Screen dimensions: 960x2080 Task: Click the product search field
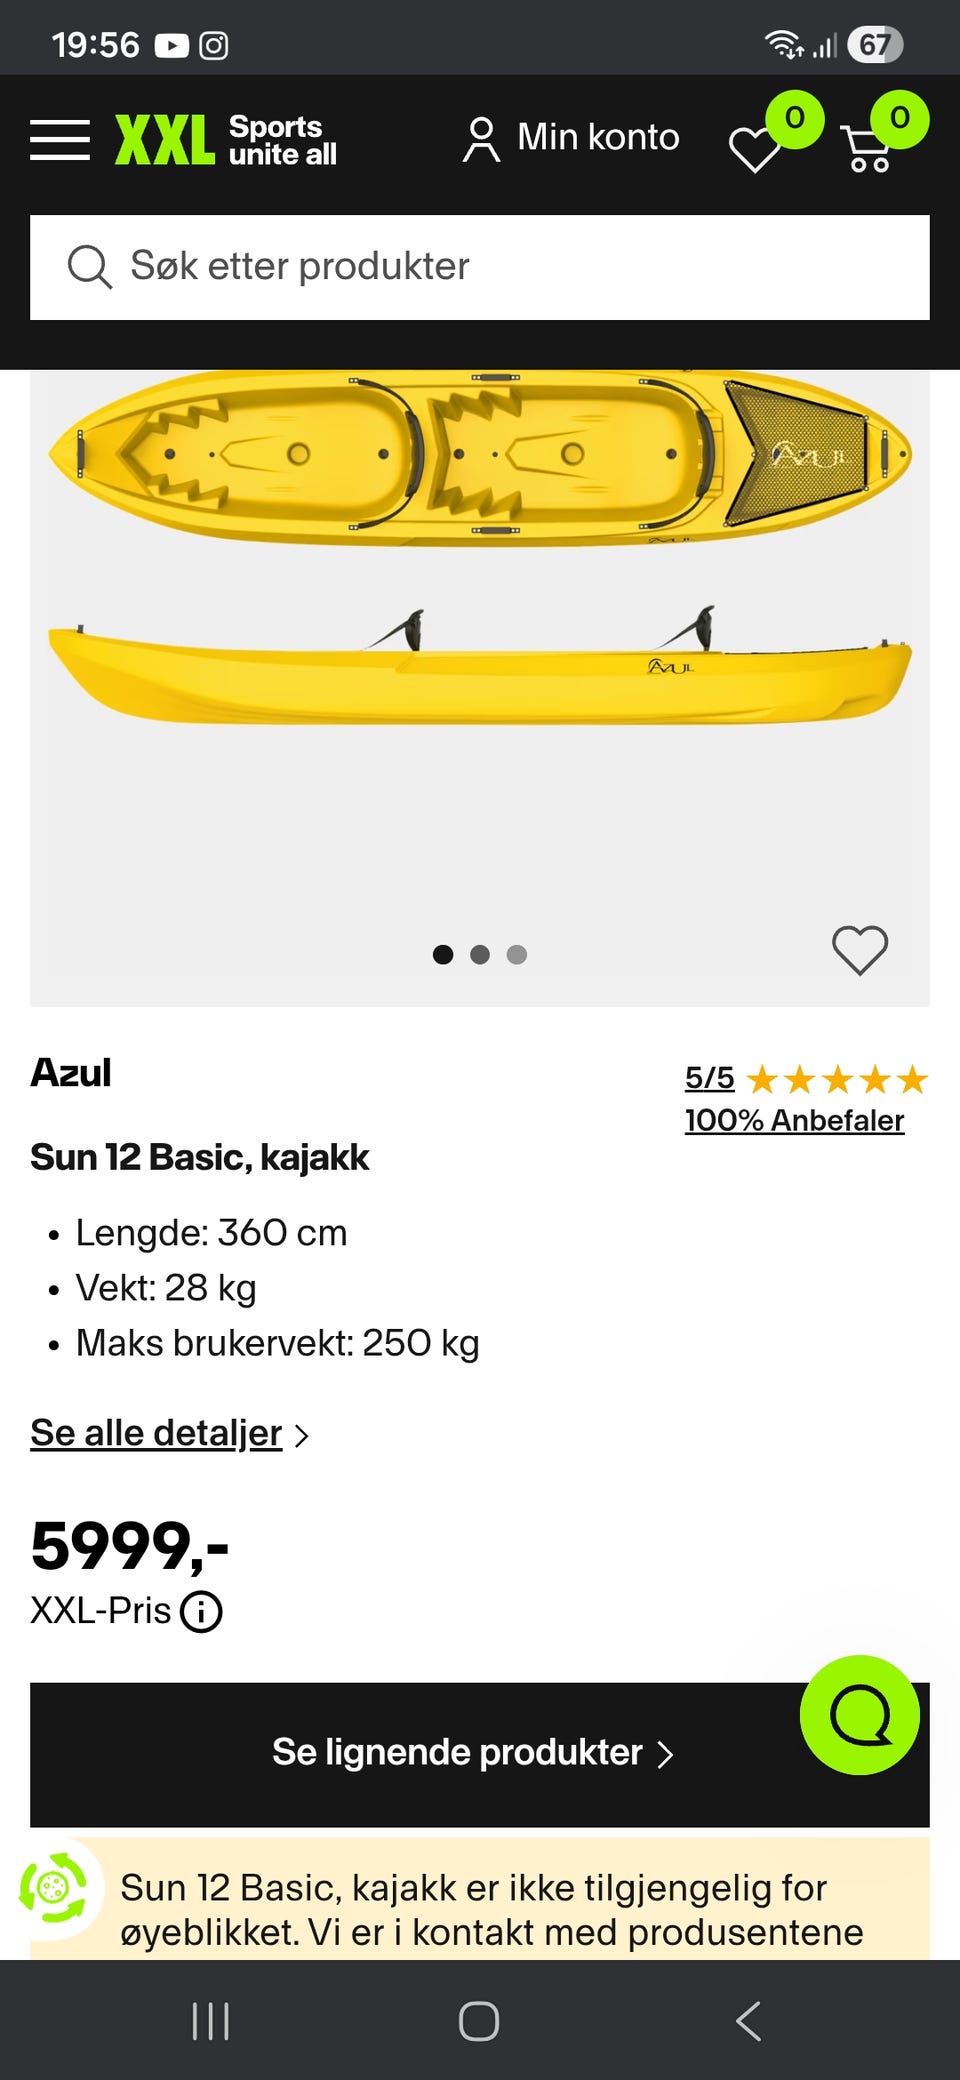click(500, 267)
